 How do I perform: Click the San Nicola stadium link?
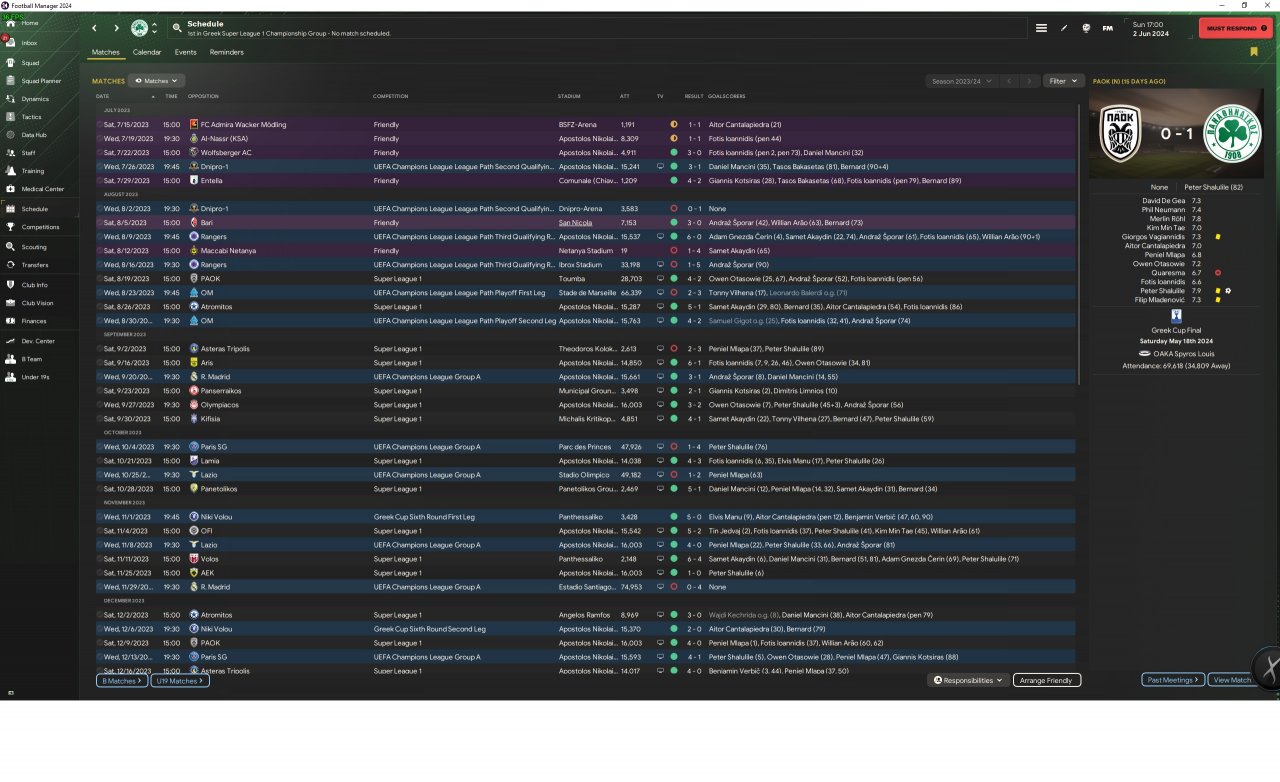(574, 223)
